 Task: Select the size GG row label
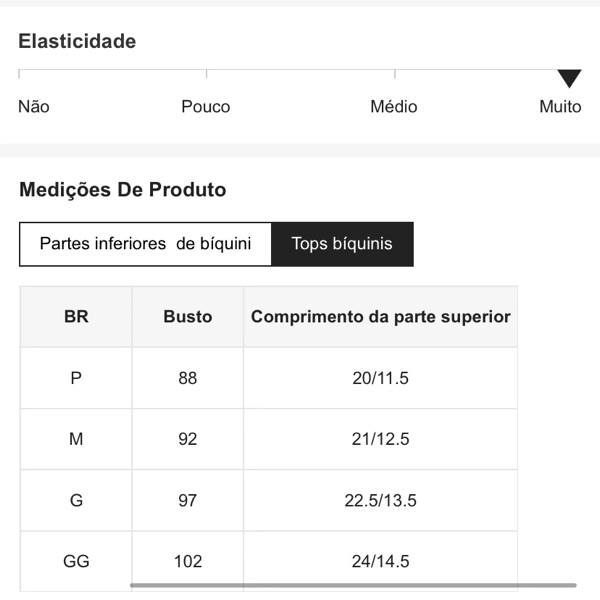coord(76,561)
